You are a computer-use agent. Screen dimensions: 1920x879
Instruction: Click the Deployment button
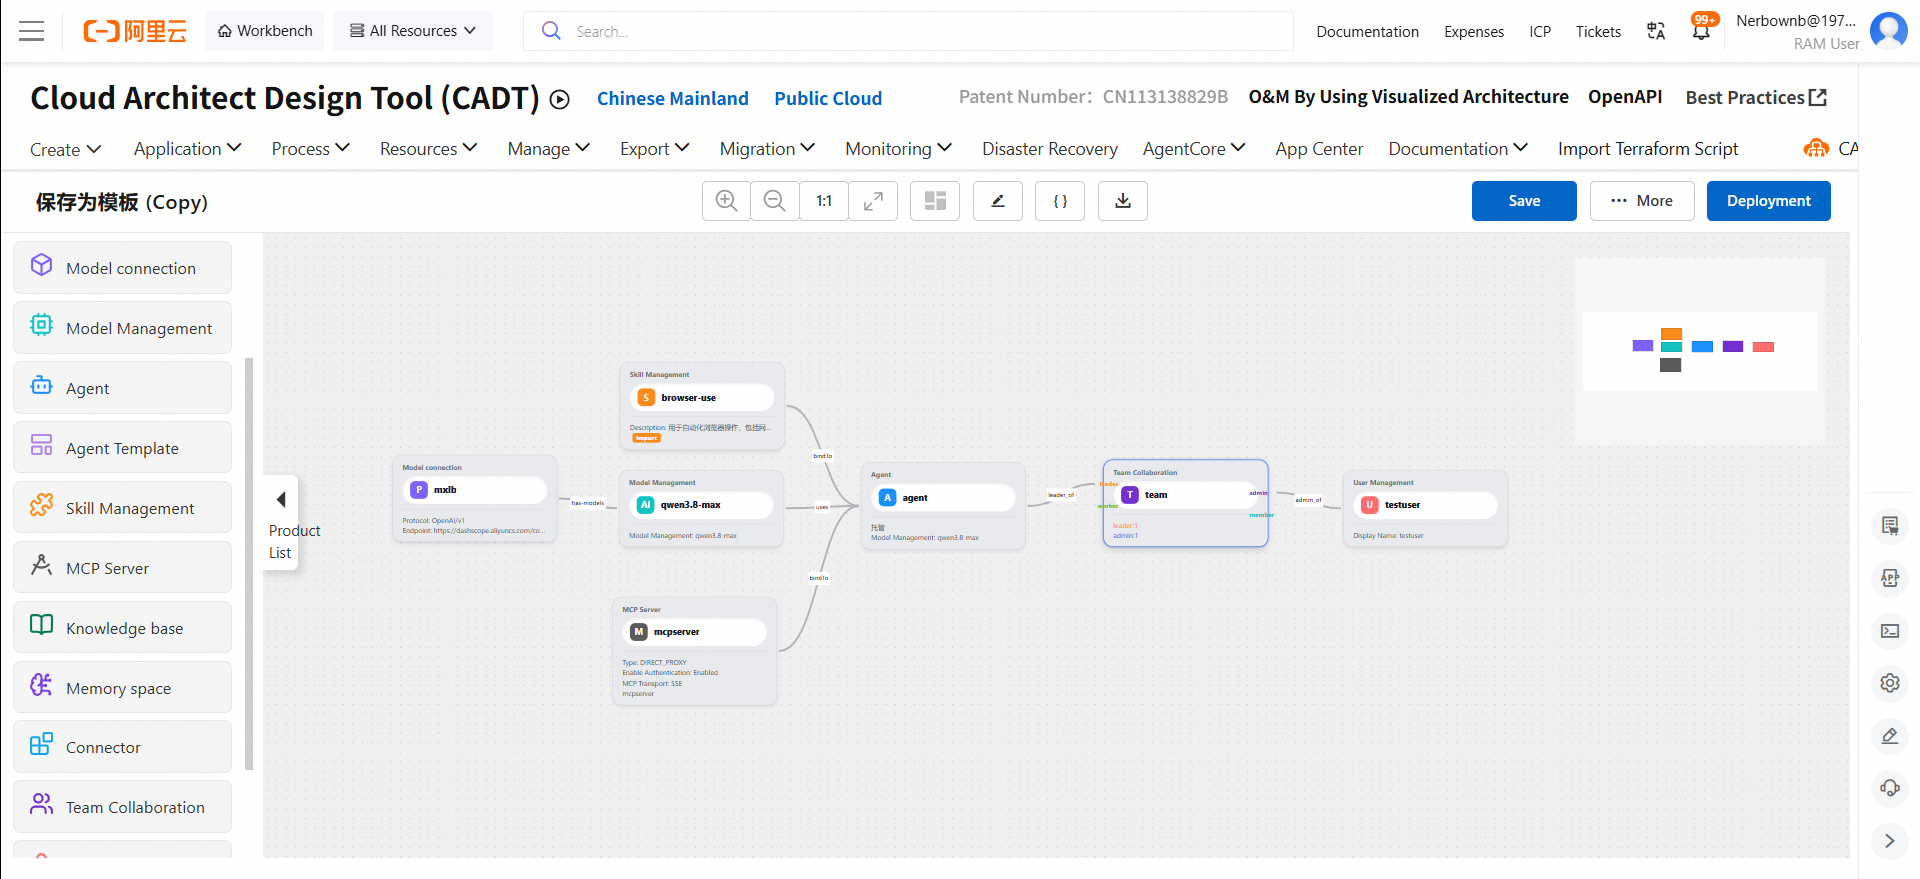pyautogui.click(x=1768, y=201)
